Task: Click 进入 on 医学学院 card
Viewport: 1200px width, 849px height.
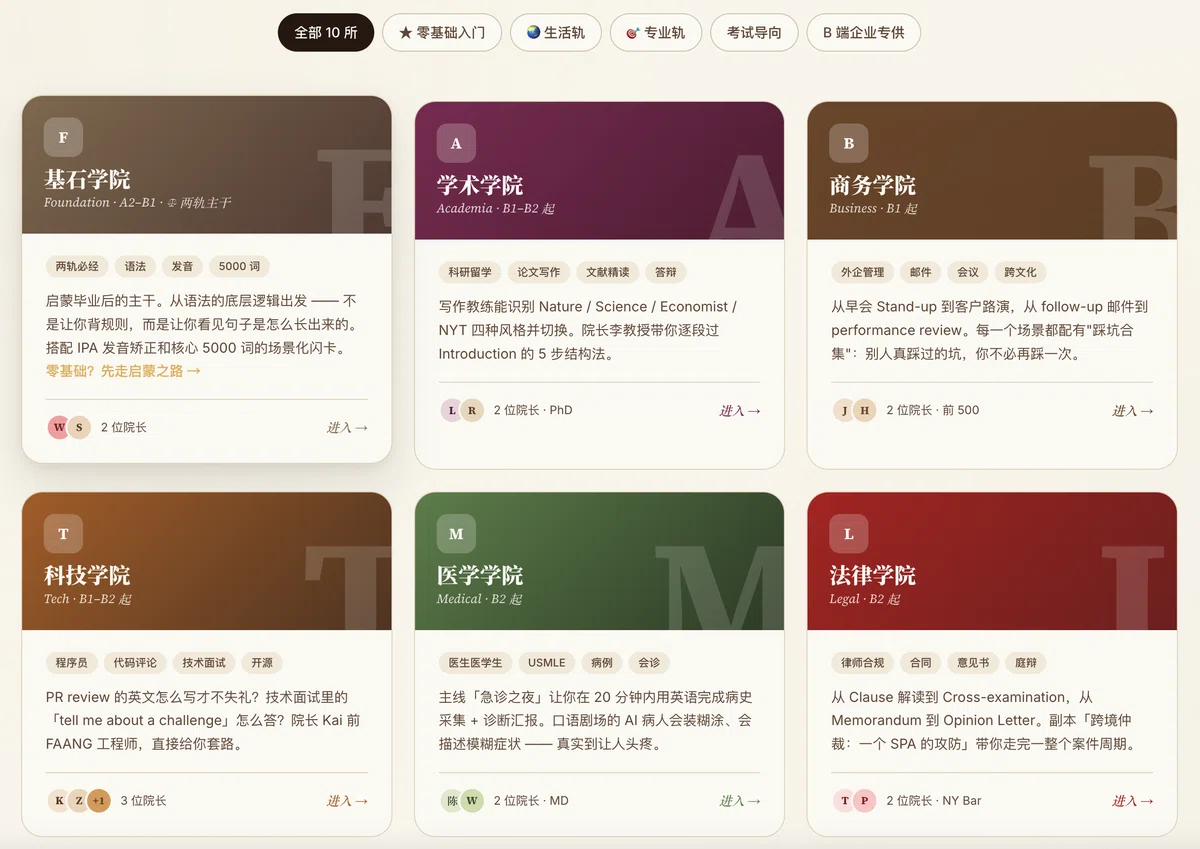Action: 740,801
